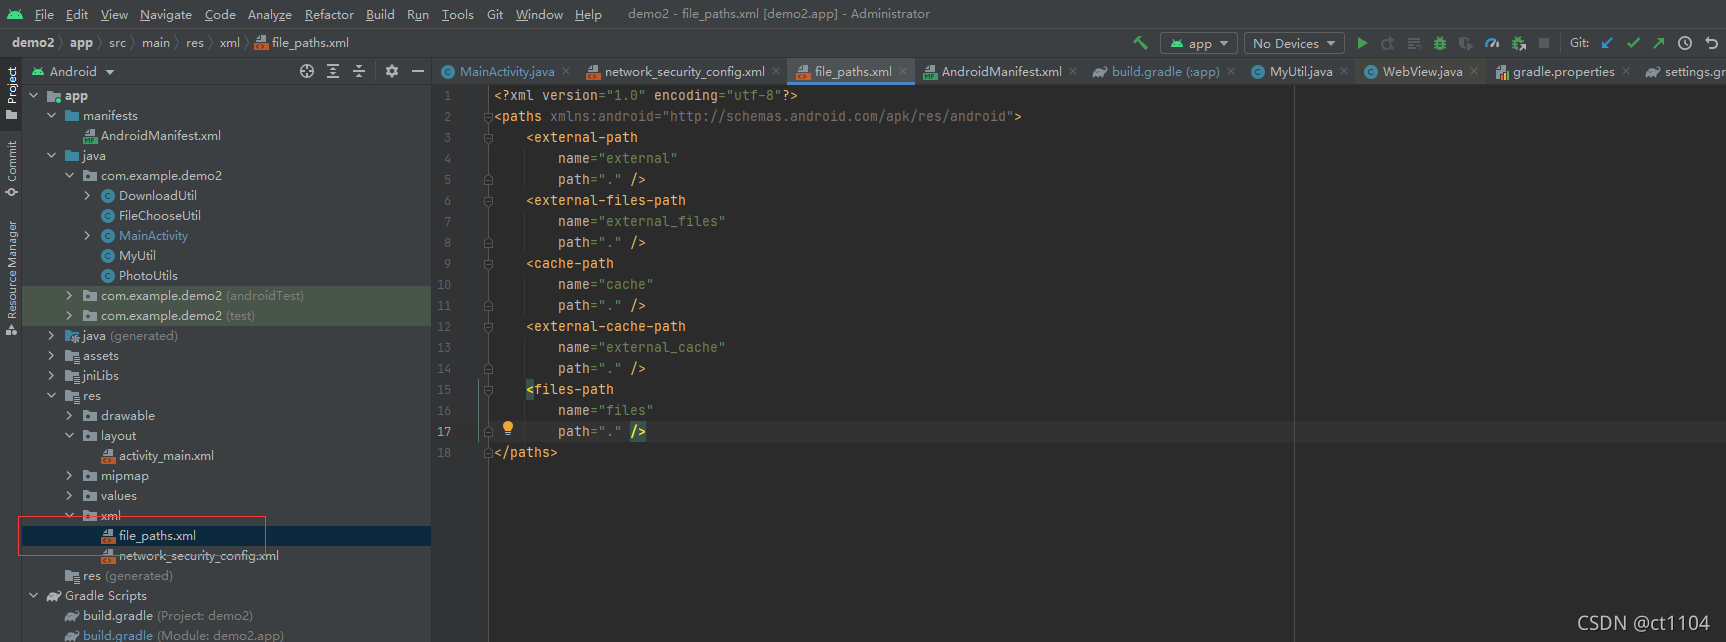The width and height of the screenshot is (1726, 642).
Task: Fold the external-path tag at line 3
Action: [488, 138]
